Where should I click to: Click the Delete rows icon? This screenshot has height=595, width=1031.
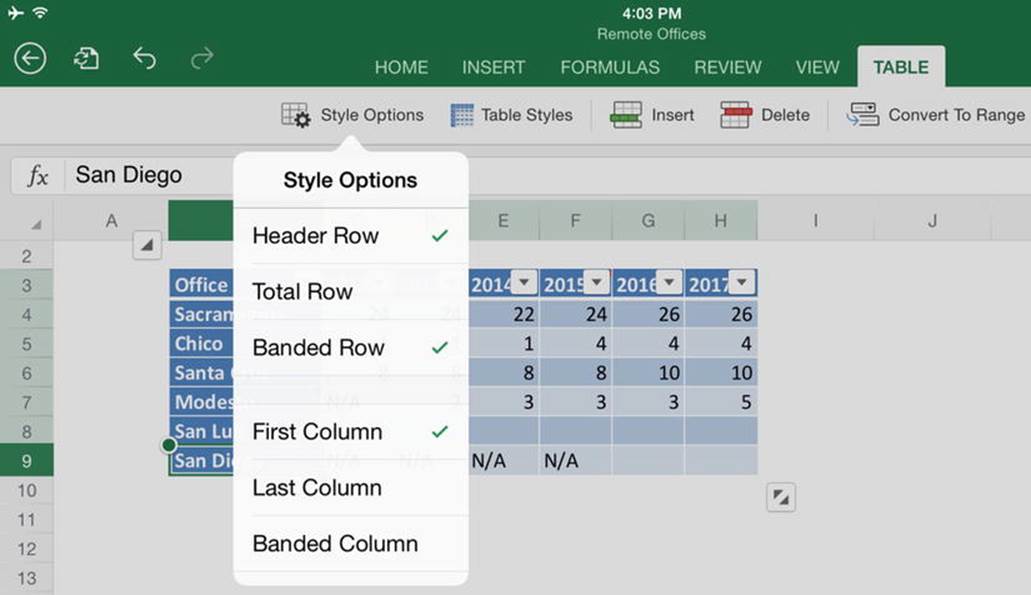[736, 115]
